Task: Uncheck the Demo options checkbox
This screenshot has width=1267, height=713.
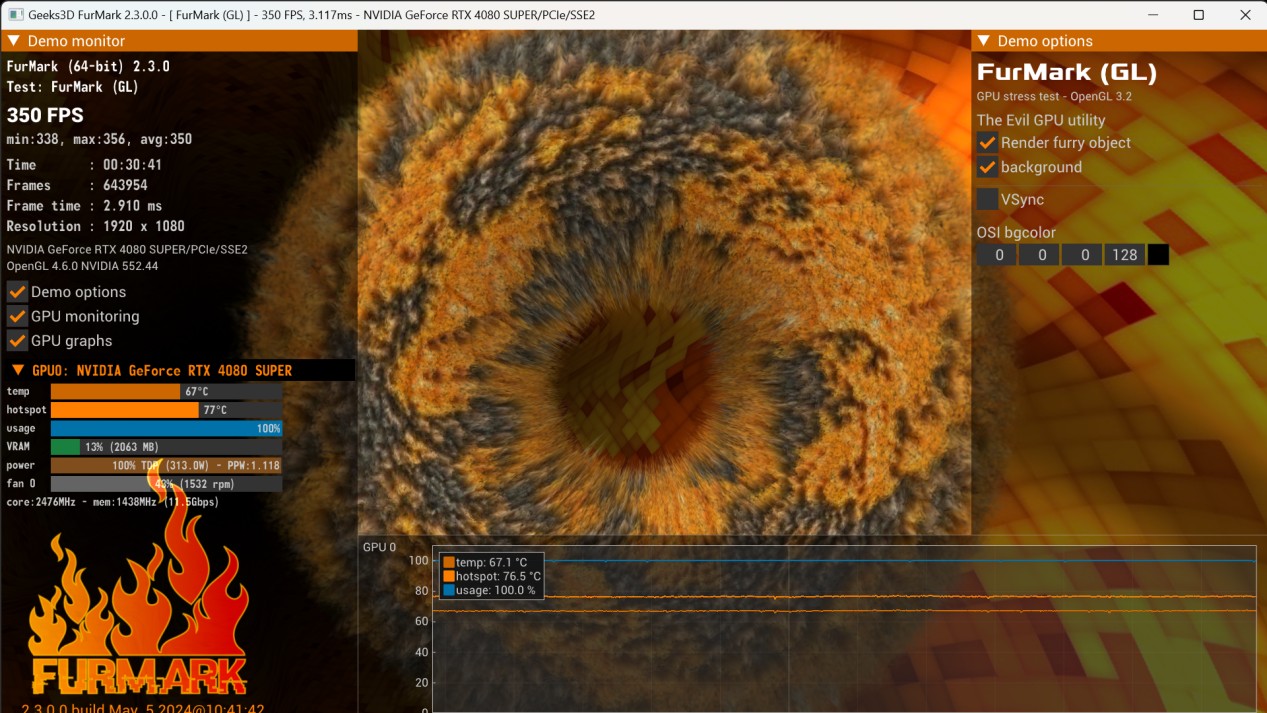Action: 17,292
